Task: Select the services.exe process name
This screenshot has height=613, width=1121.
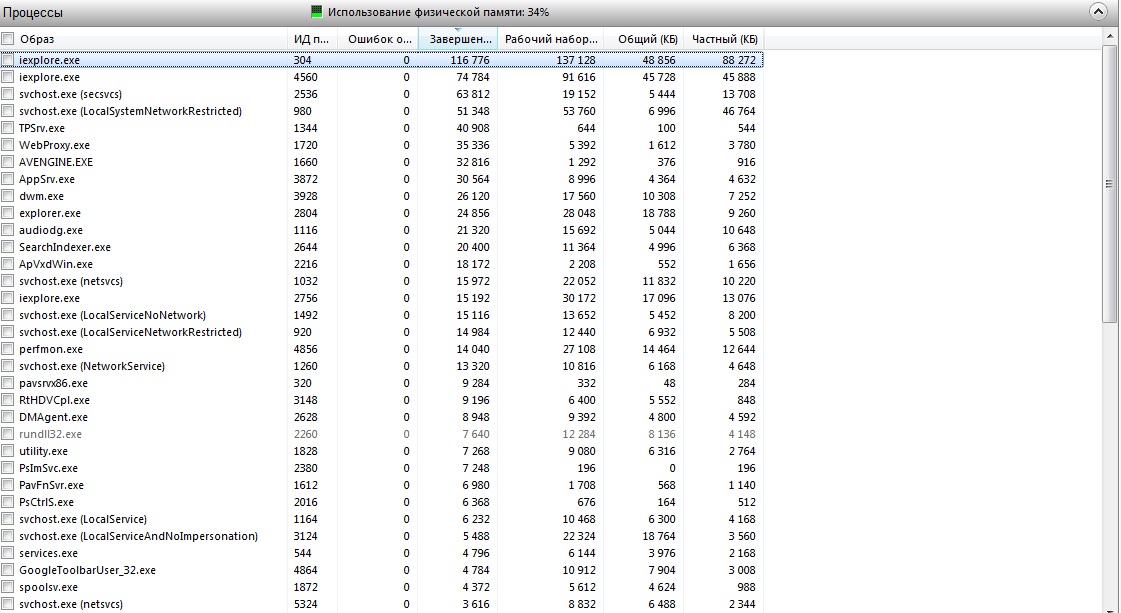Action: [49, 553]
